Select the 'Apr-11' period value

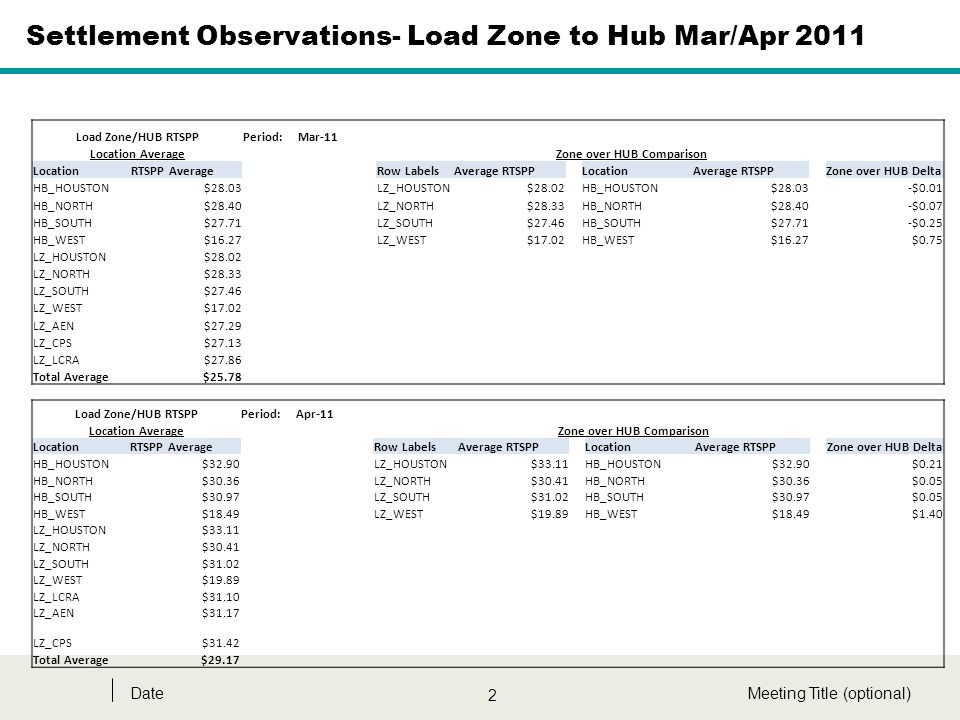pos(315,414)
